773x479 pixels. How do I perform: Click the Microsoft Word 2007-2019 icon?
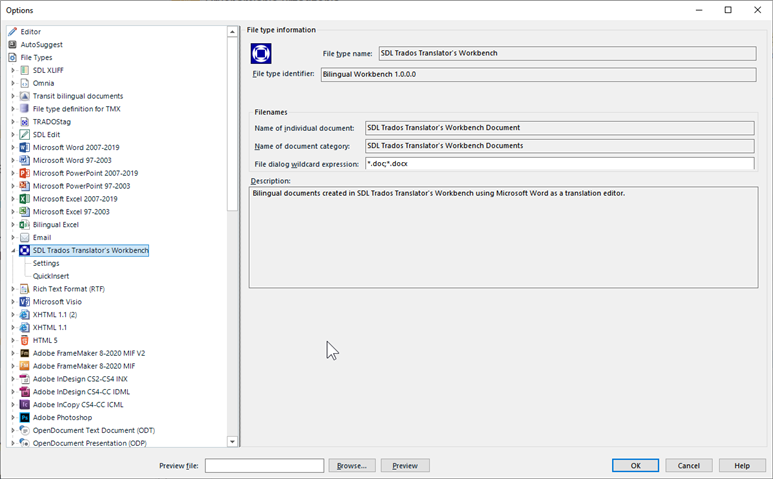click(24, 147)
